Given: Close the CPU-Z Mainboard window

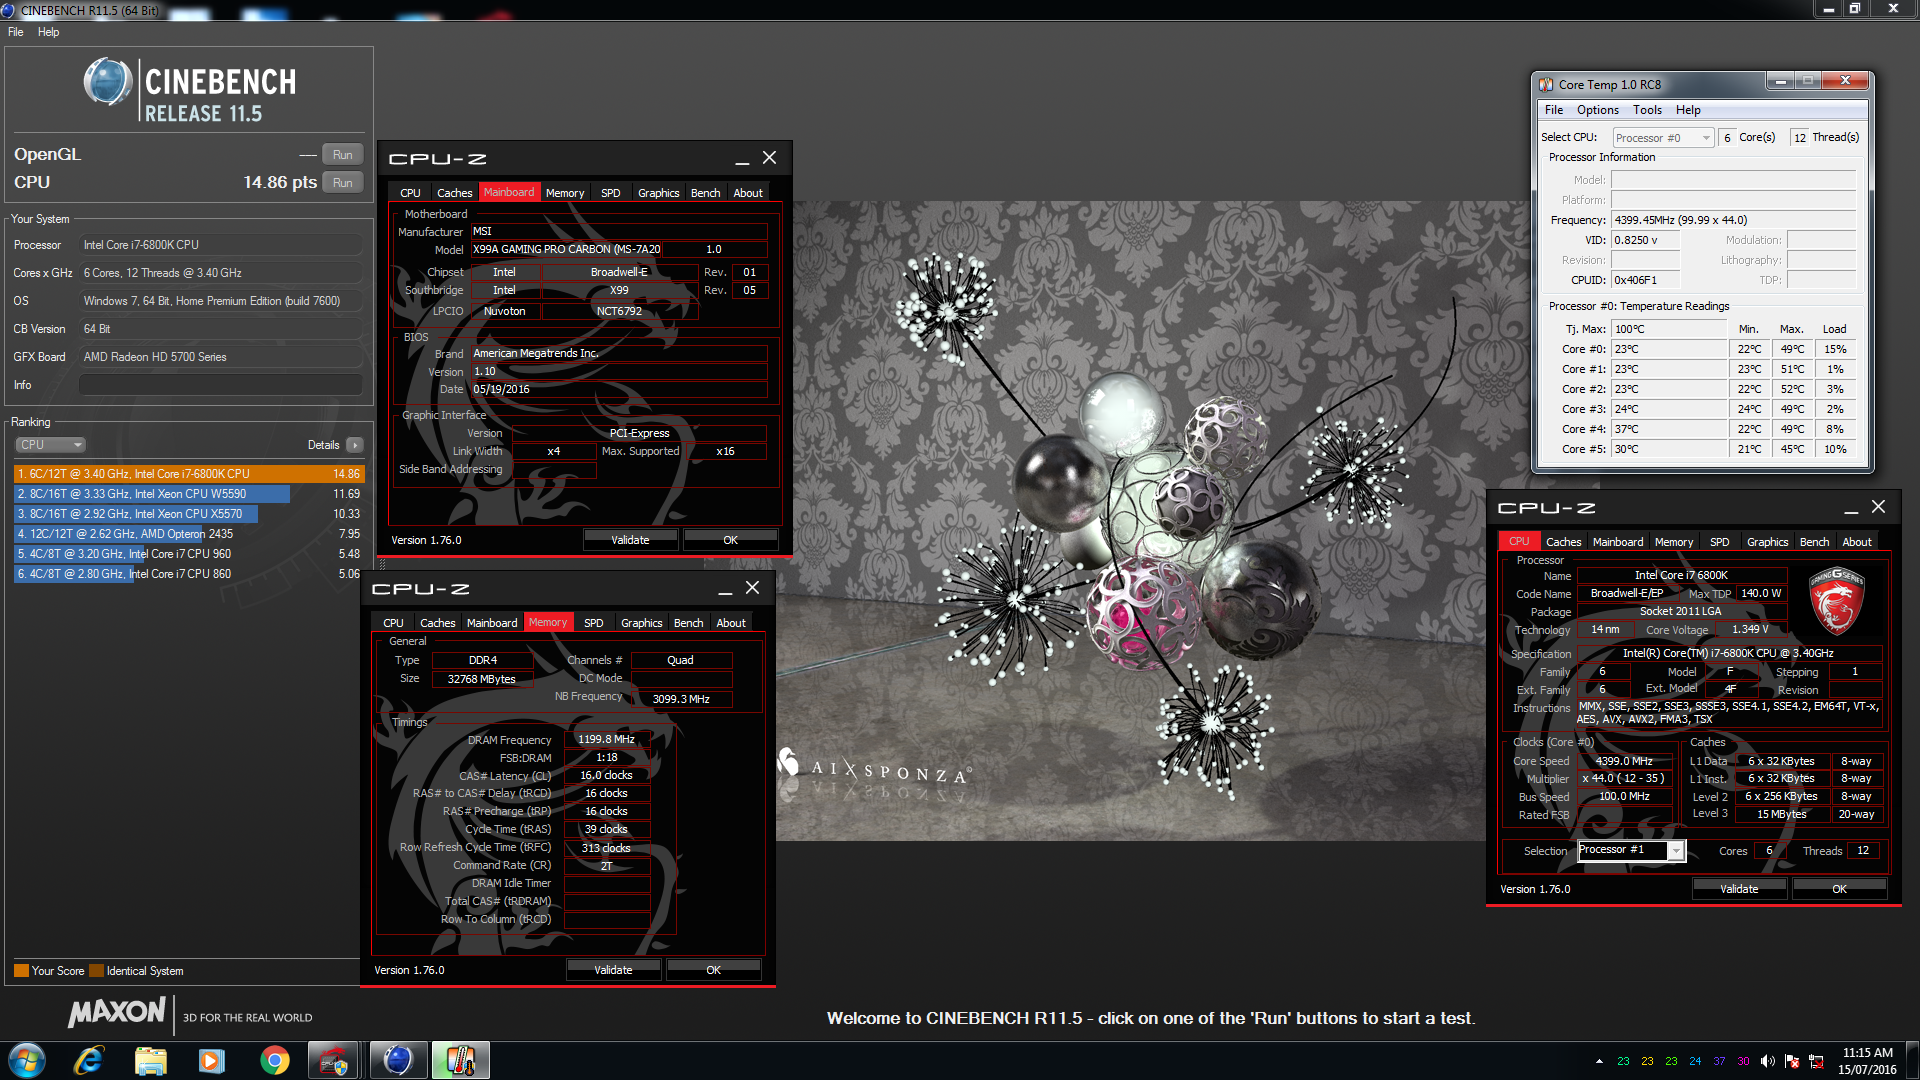Looking at the screenshot, I should point(769,158).
